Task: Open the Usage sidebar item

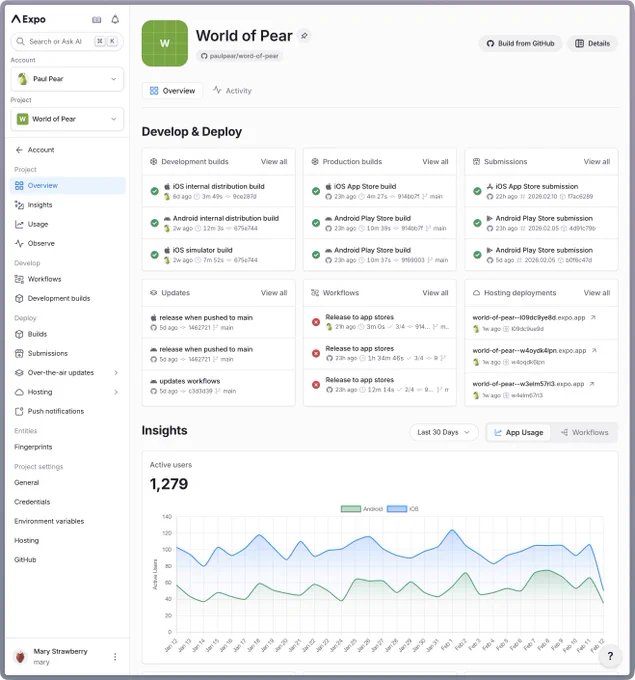Action: pyautogui.click(x=67, y=224)
